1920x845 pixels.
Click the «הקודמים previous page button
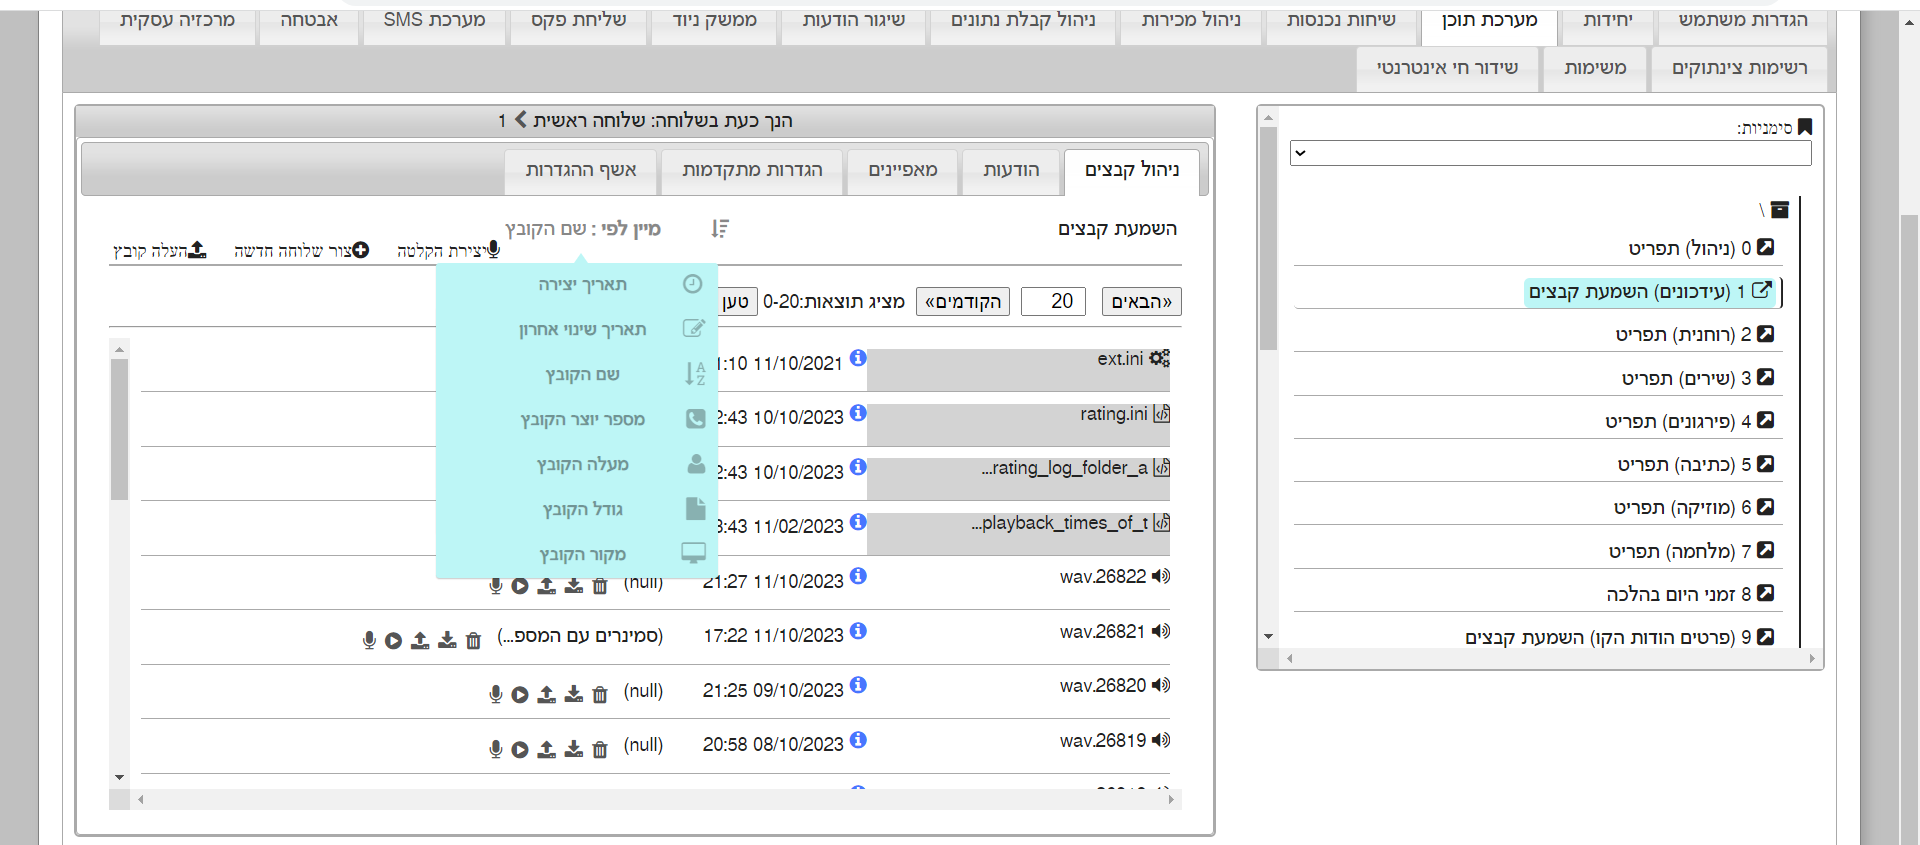963,302
